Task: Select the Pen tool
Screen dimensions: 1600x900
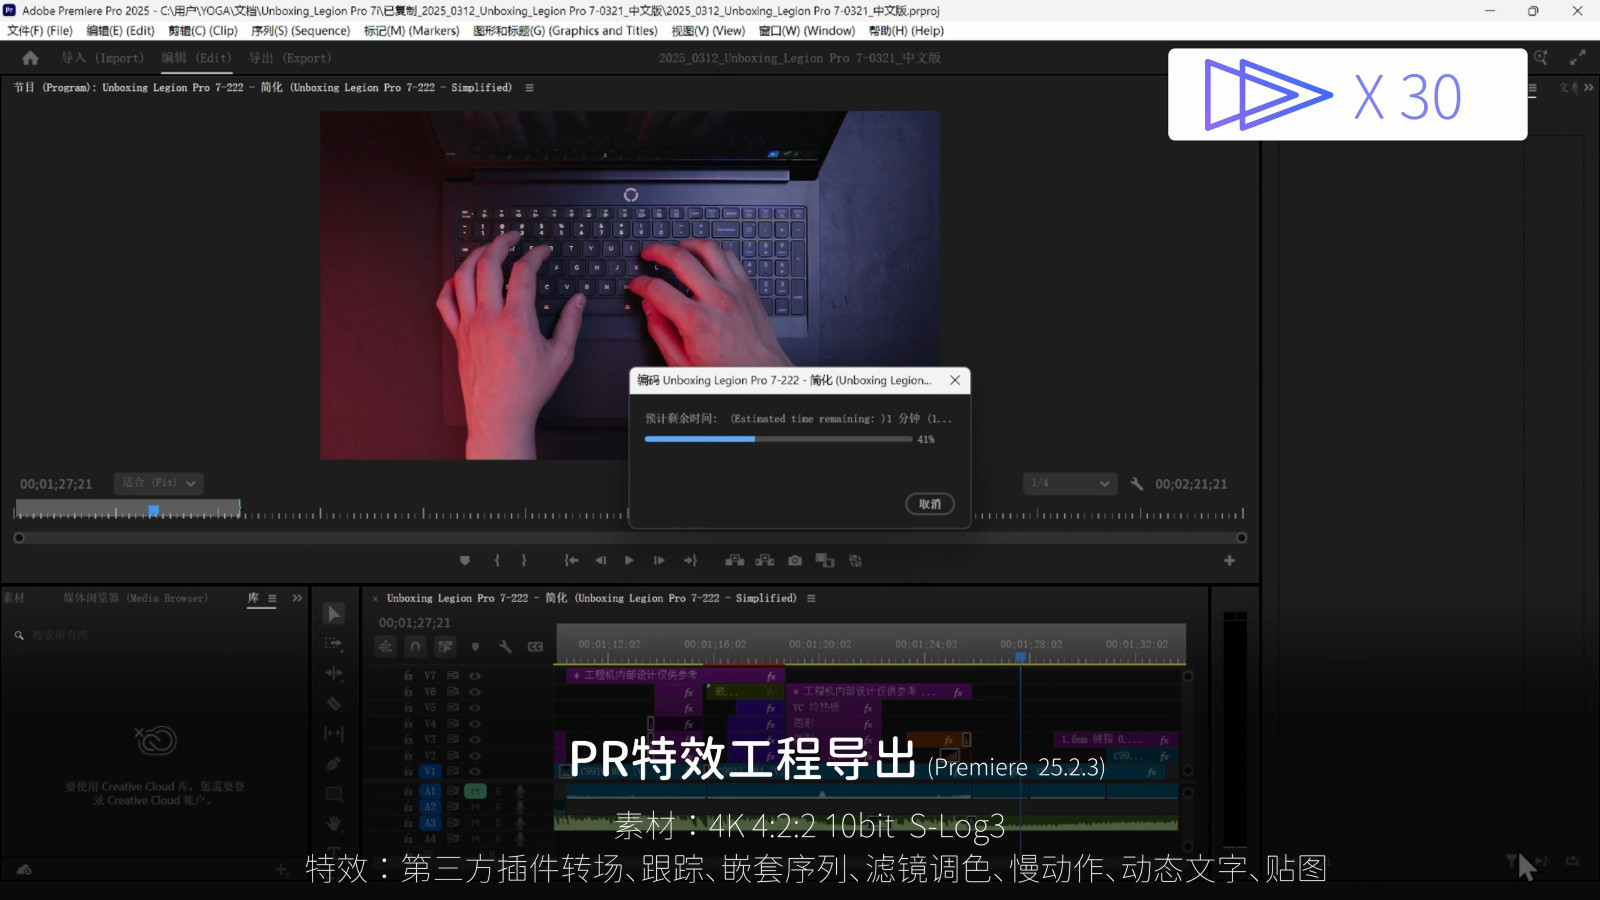Action: click(x=335, y=764)
